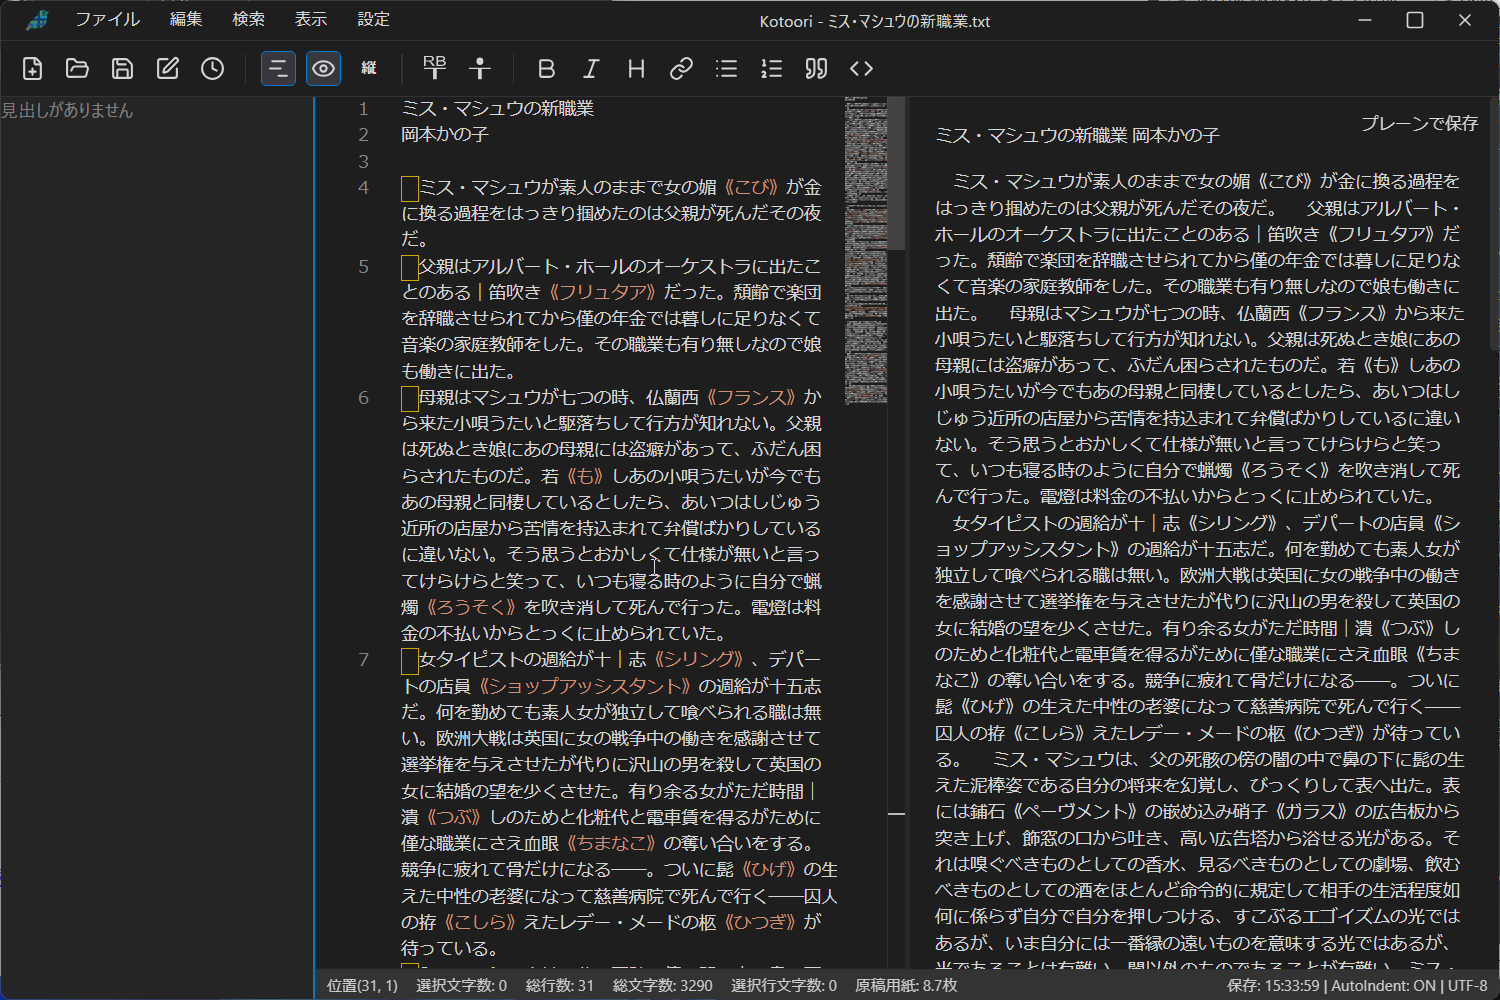Screen dimensions: 1500x1000
Task: Switch to vertical writing with 縦 icon
Action: tap(369, 69)
